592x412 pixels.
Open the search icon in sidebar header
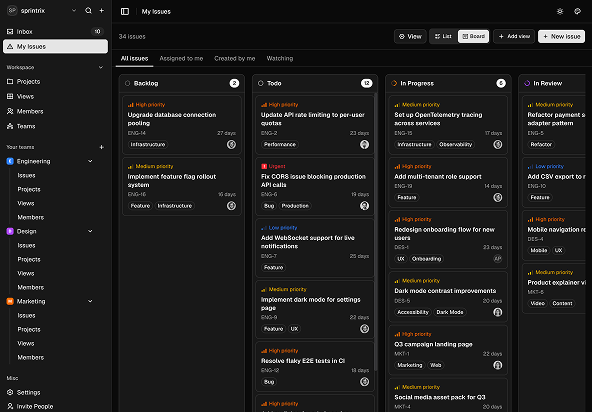coord(88,11)
